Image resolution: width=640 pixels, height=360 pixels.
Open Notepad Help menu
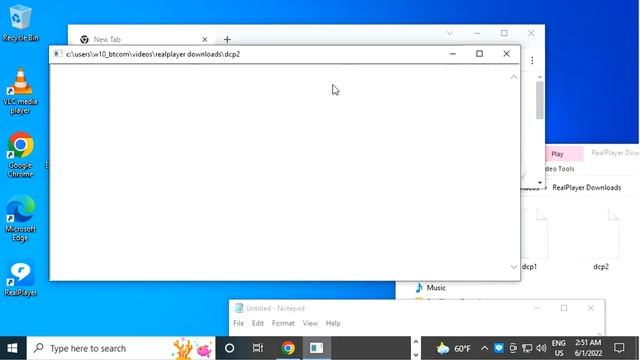[333, 323]
